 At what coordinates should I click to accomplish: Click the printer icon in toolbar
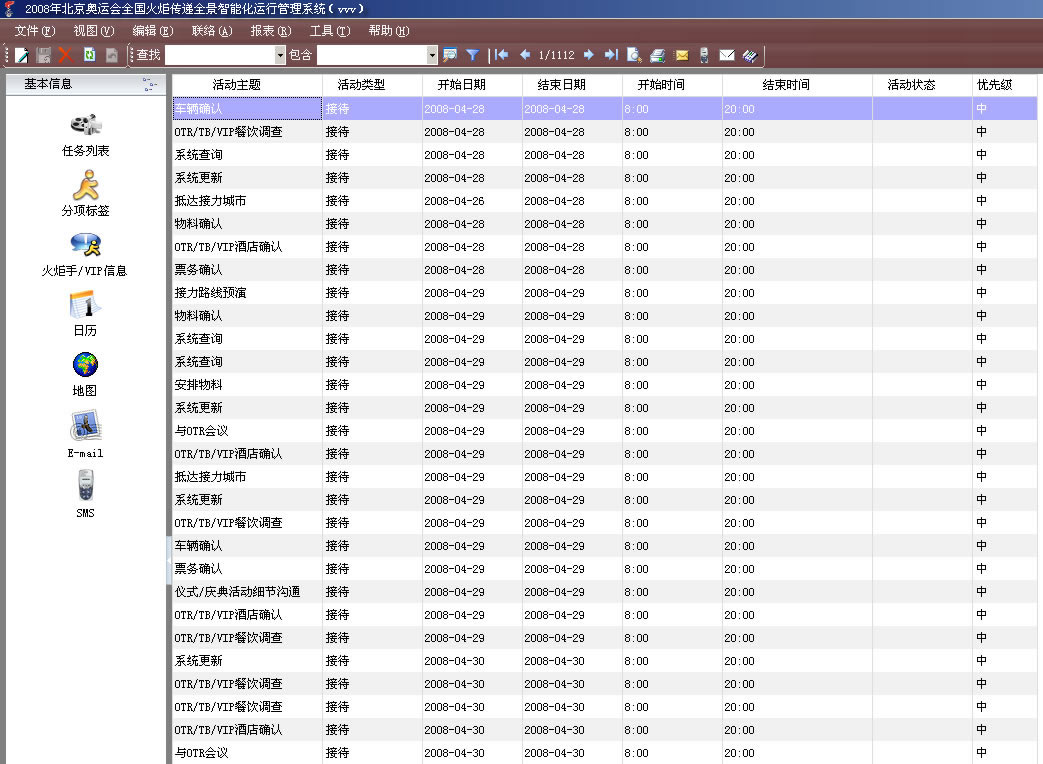pyautogui.click(x=657, y=55)
